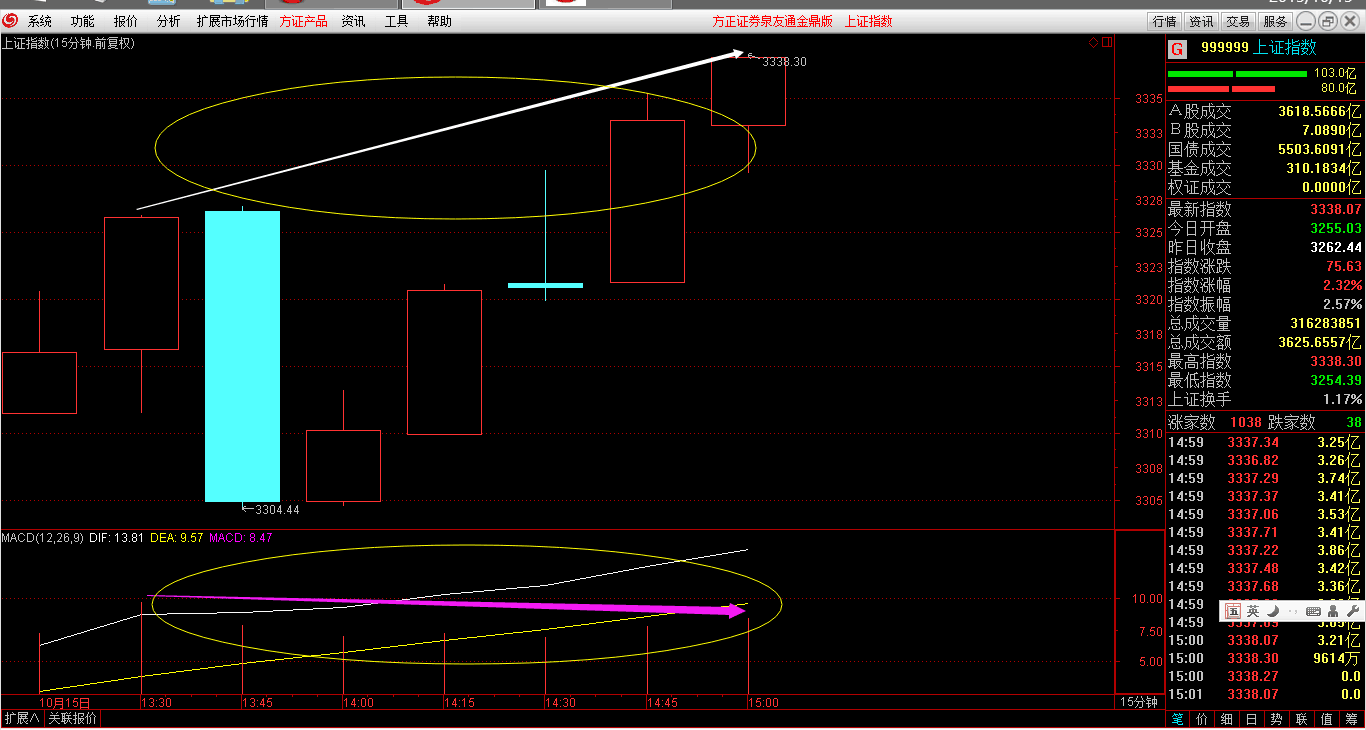Image resolution: width=1366 pixels, height=730 pixels.
Task: Open the soft keyboard icon in the IME toolbar
Action: tap(1313, 611)
